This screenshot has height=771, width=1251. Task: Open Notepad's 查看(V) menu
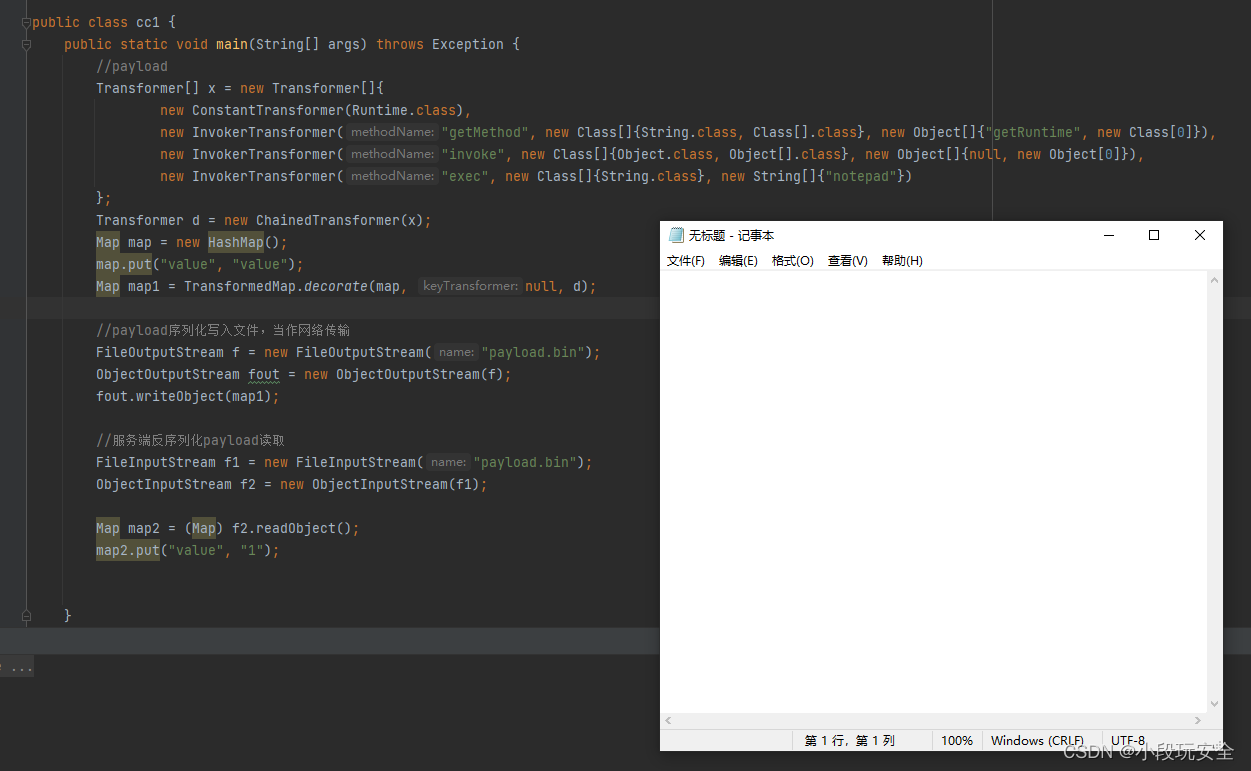[848, 261]
